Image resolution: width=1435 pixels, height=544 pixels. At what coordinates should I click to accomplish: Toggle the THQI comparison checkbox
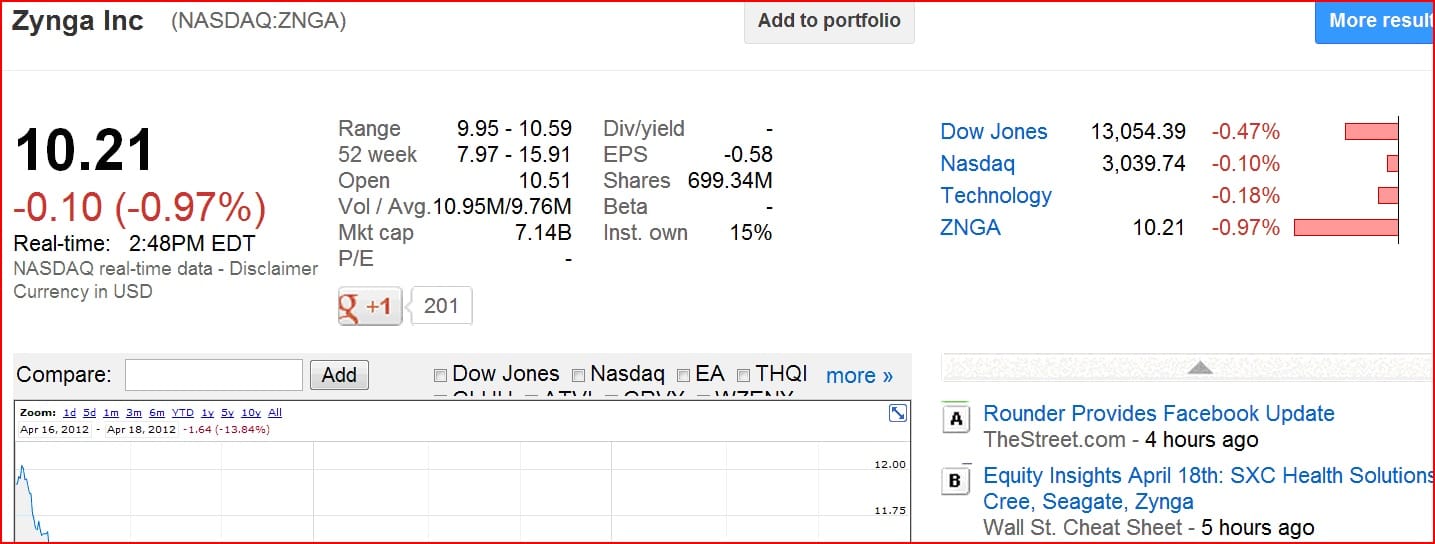point(743,376)
